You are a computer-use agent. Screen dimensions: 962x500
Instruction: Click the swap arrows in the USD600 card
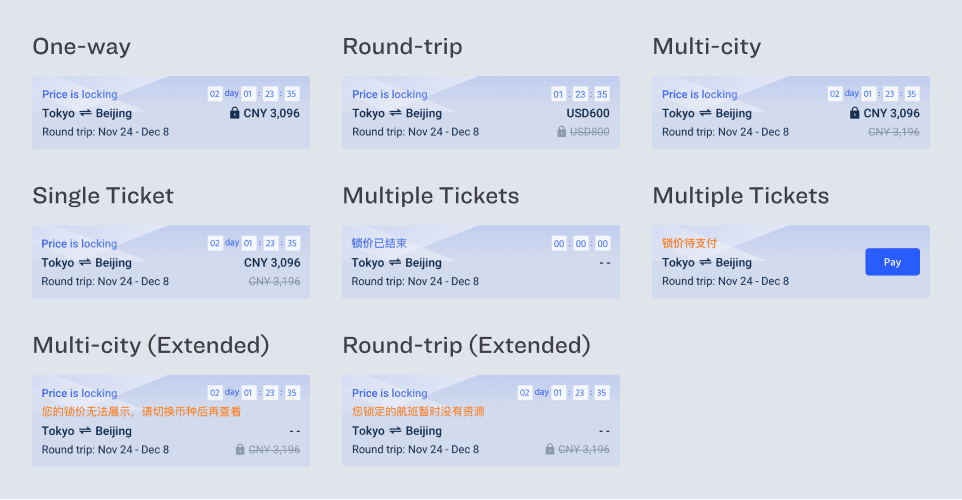click(x=396, y=114)
